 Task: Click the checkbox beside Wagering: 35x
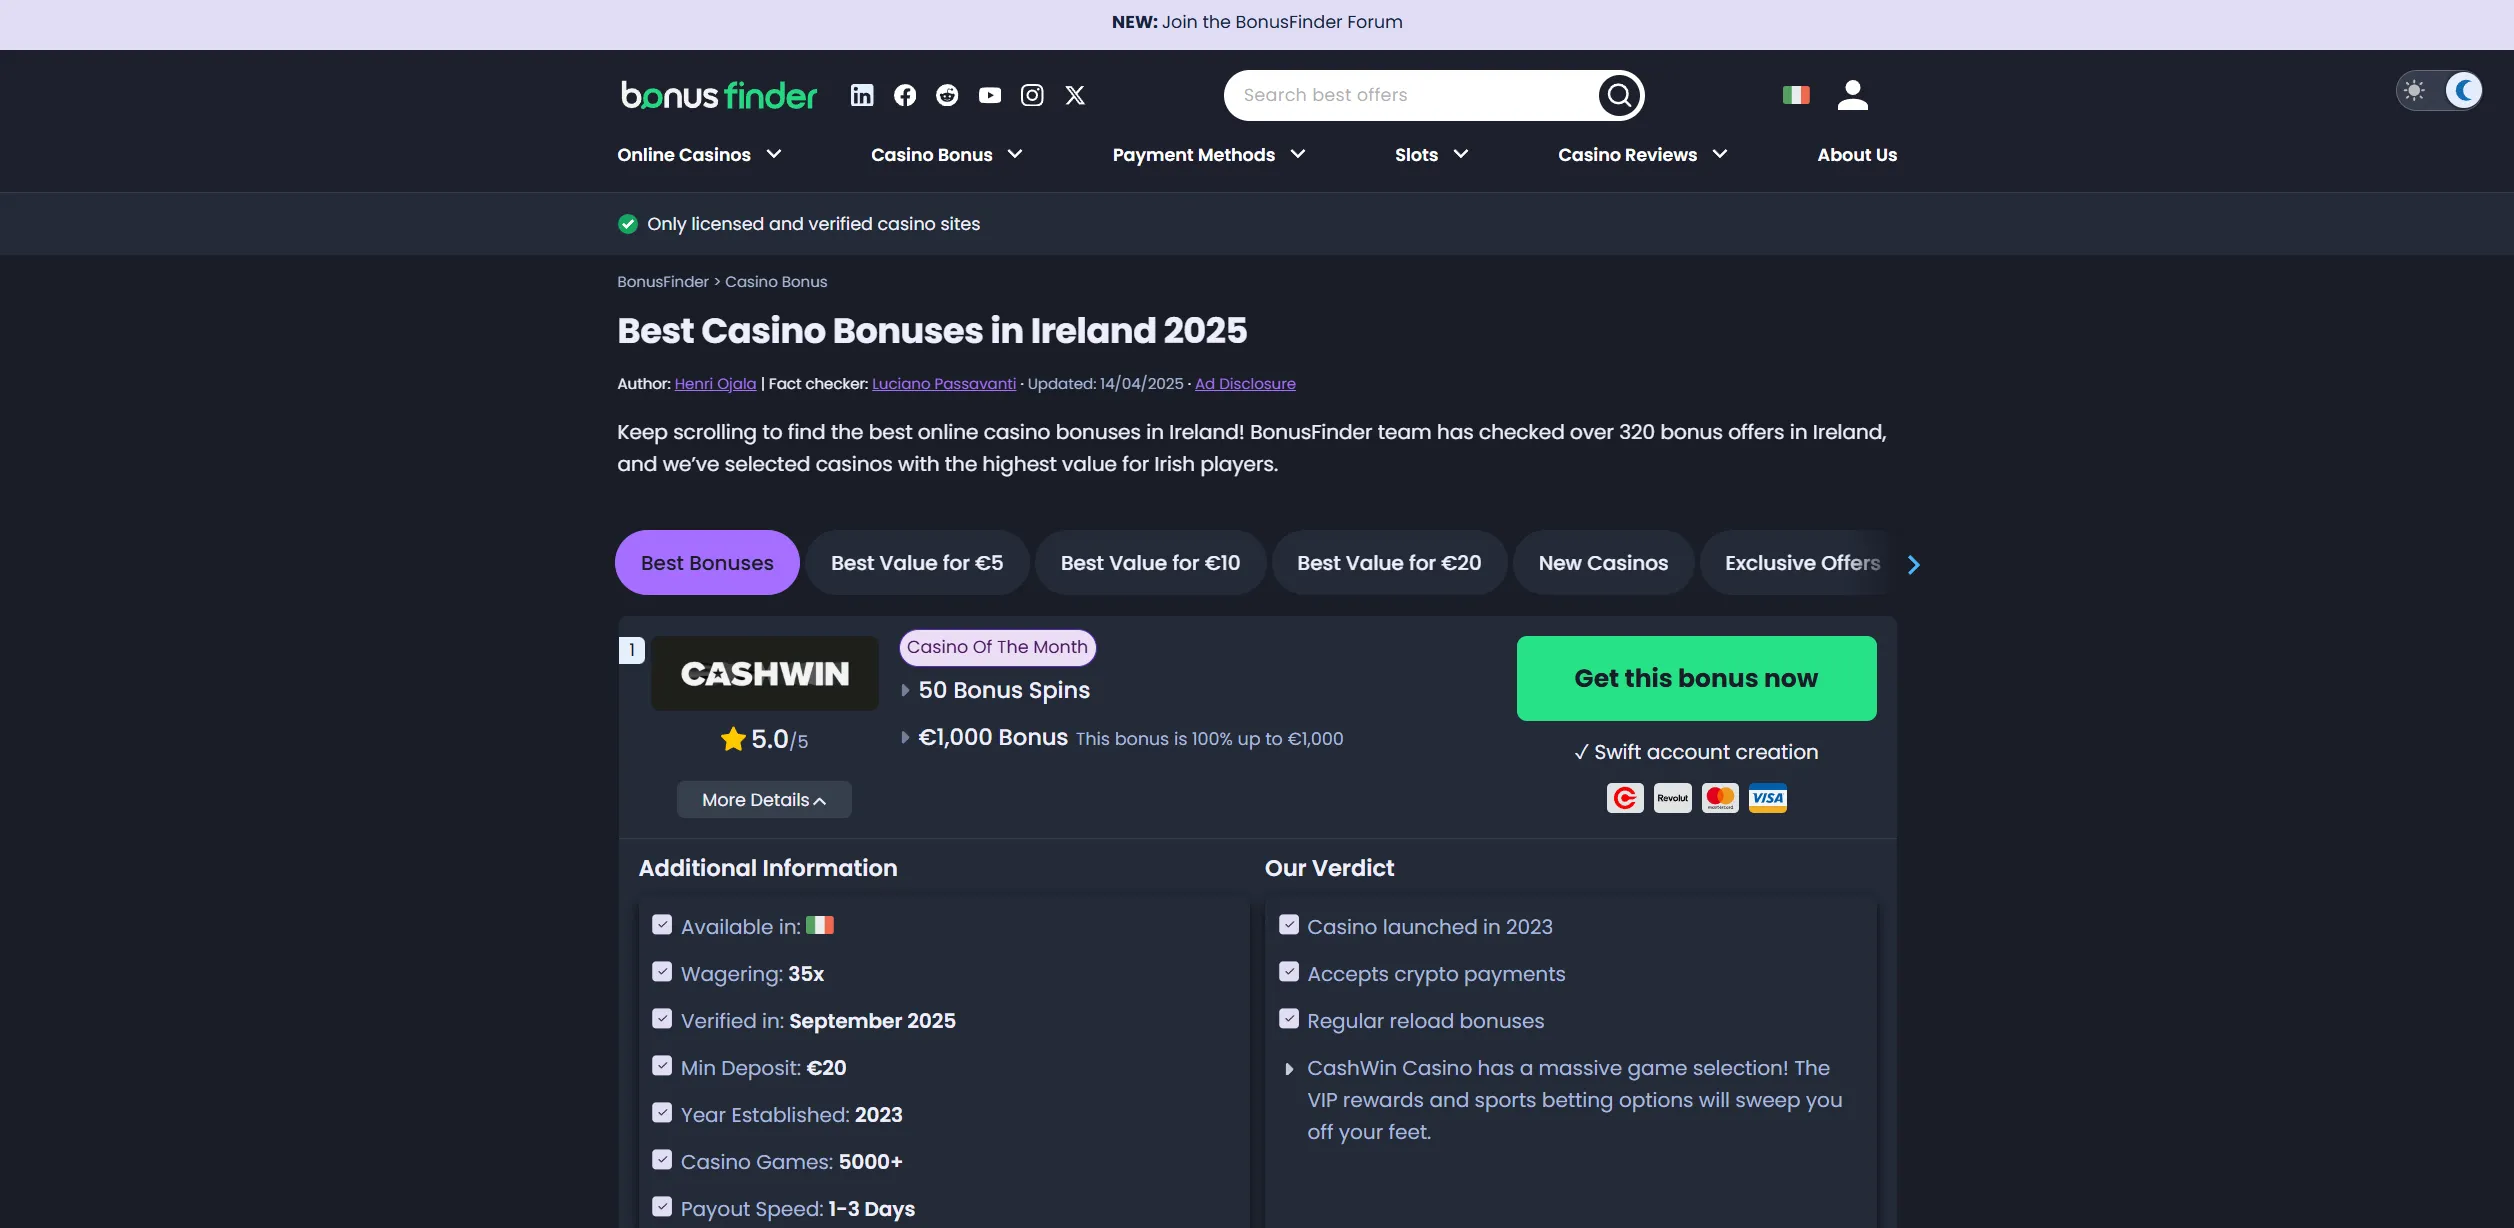[x=662, y=972]
